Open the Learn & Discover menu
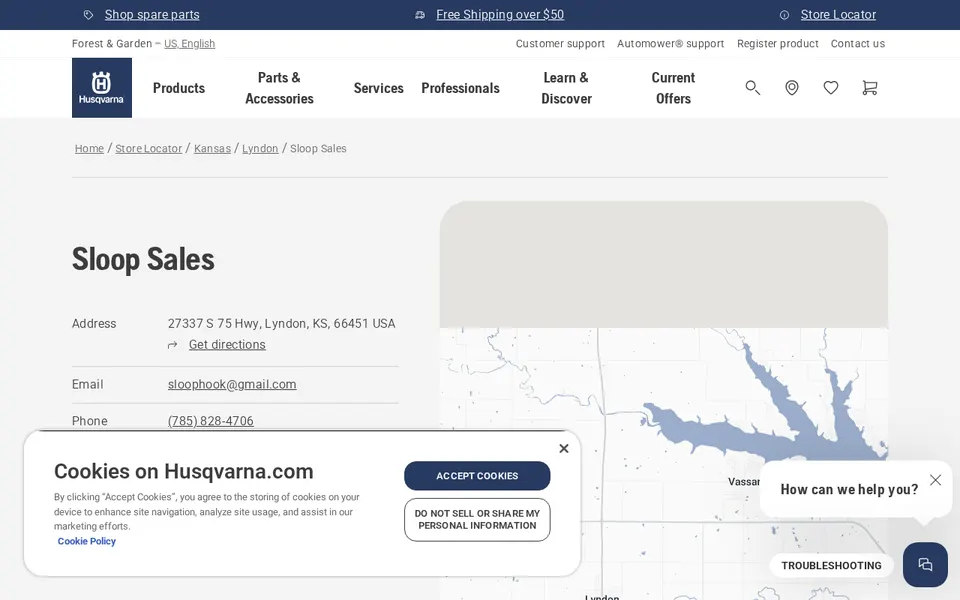 coord(566,88)
